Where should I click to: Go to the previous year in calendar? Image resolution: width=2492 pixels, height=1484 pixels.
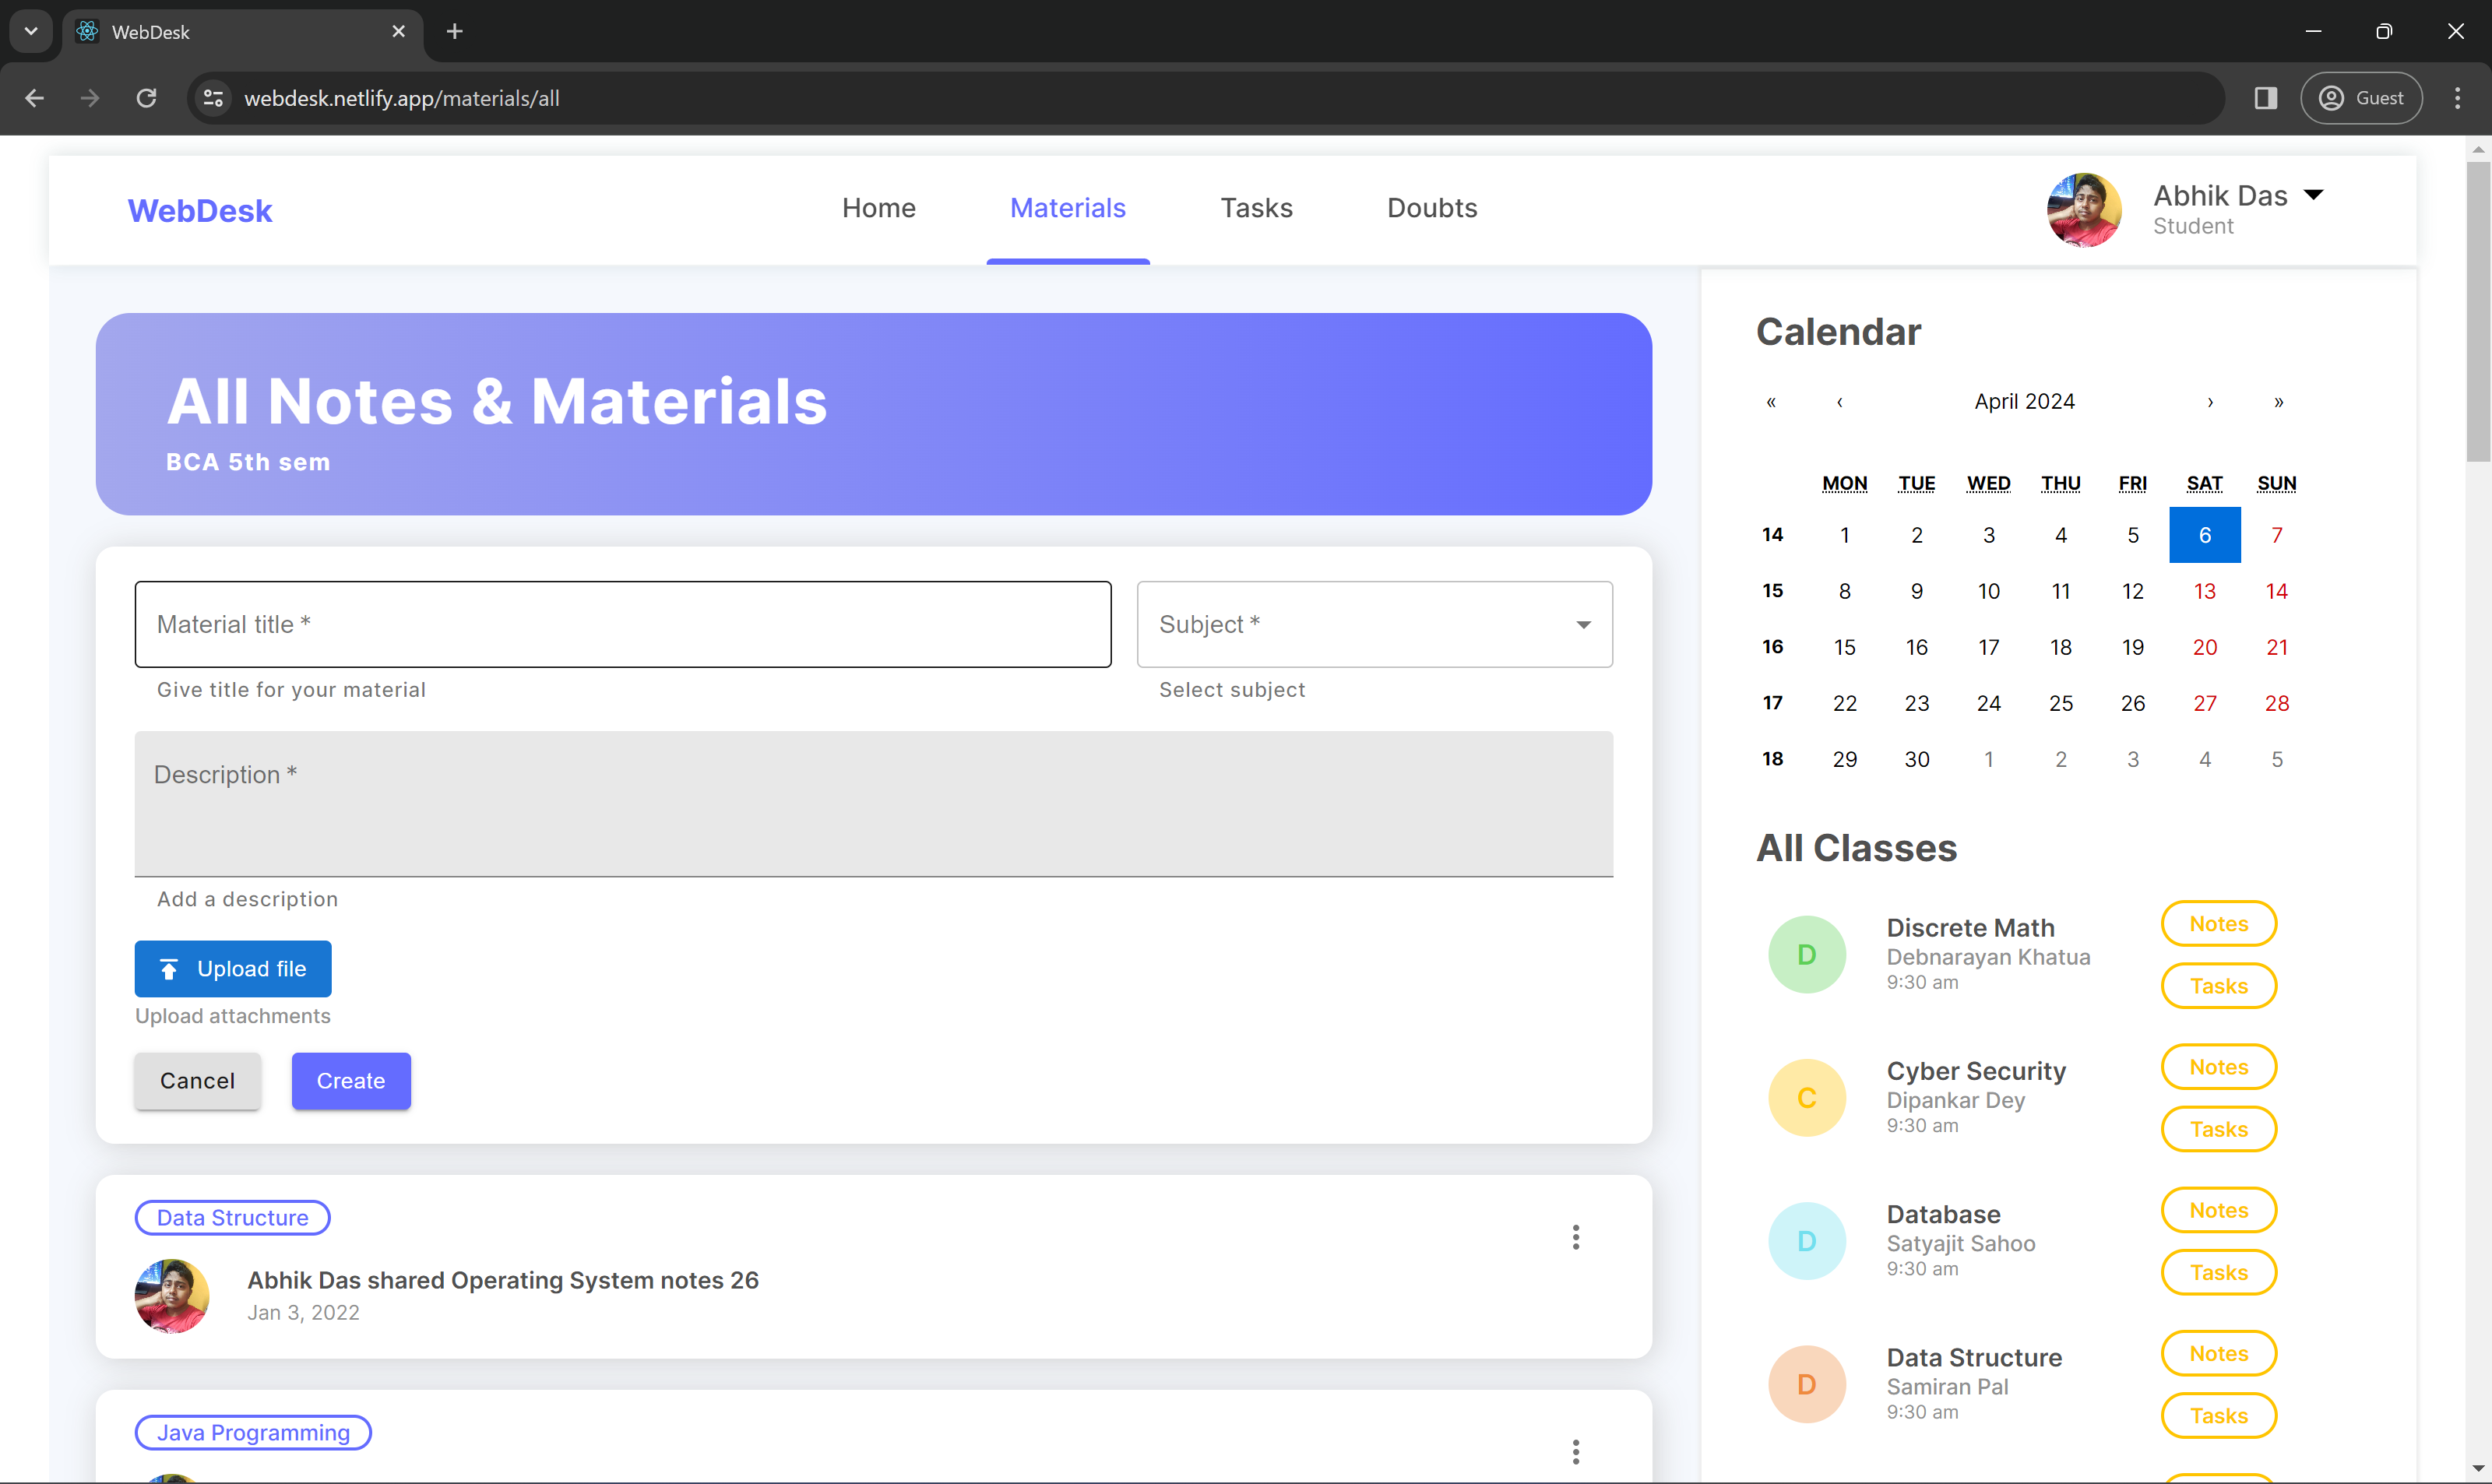click(x=1771, y=402)
